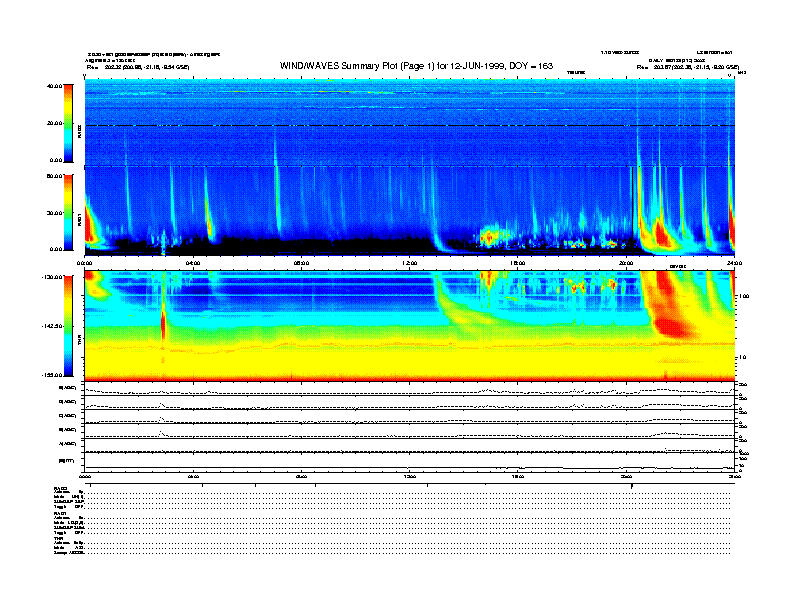Click the 12:00 tick below the line plots
Viewport: 792px width, 612px height.
click(410, 476)
